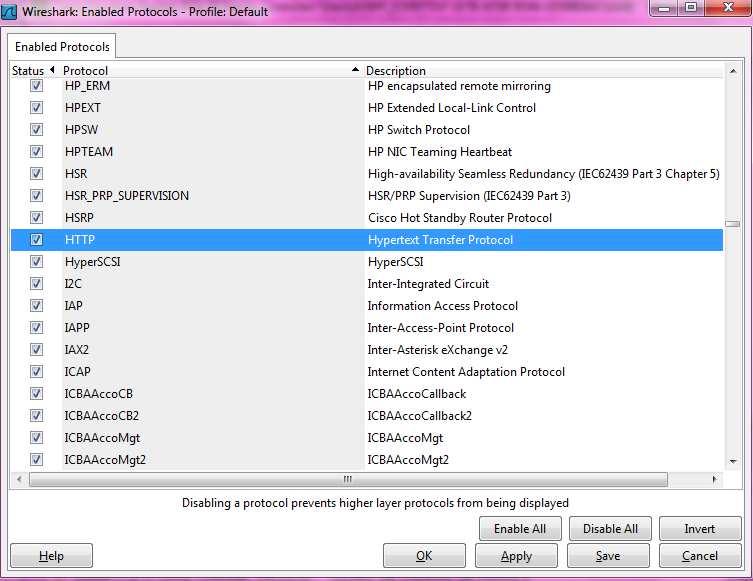Viewport: 753px width, 581px height.
Task: Select the HSRP protocol name
Action: (x=79, y=218)
